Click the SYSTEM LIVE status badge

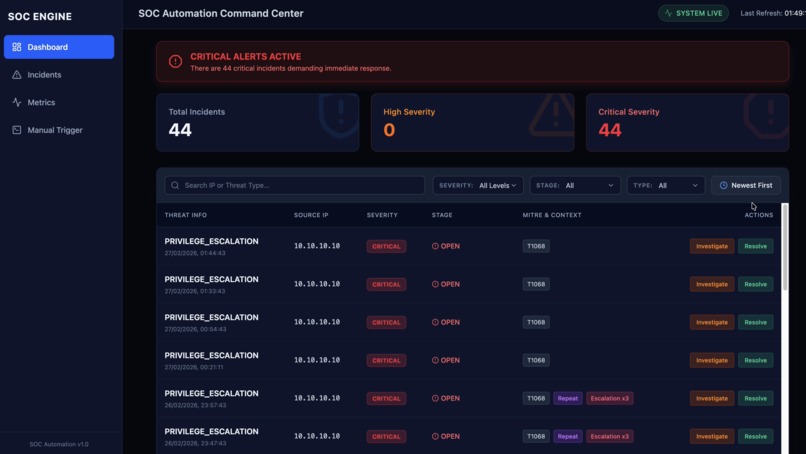tap(693, 13)
